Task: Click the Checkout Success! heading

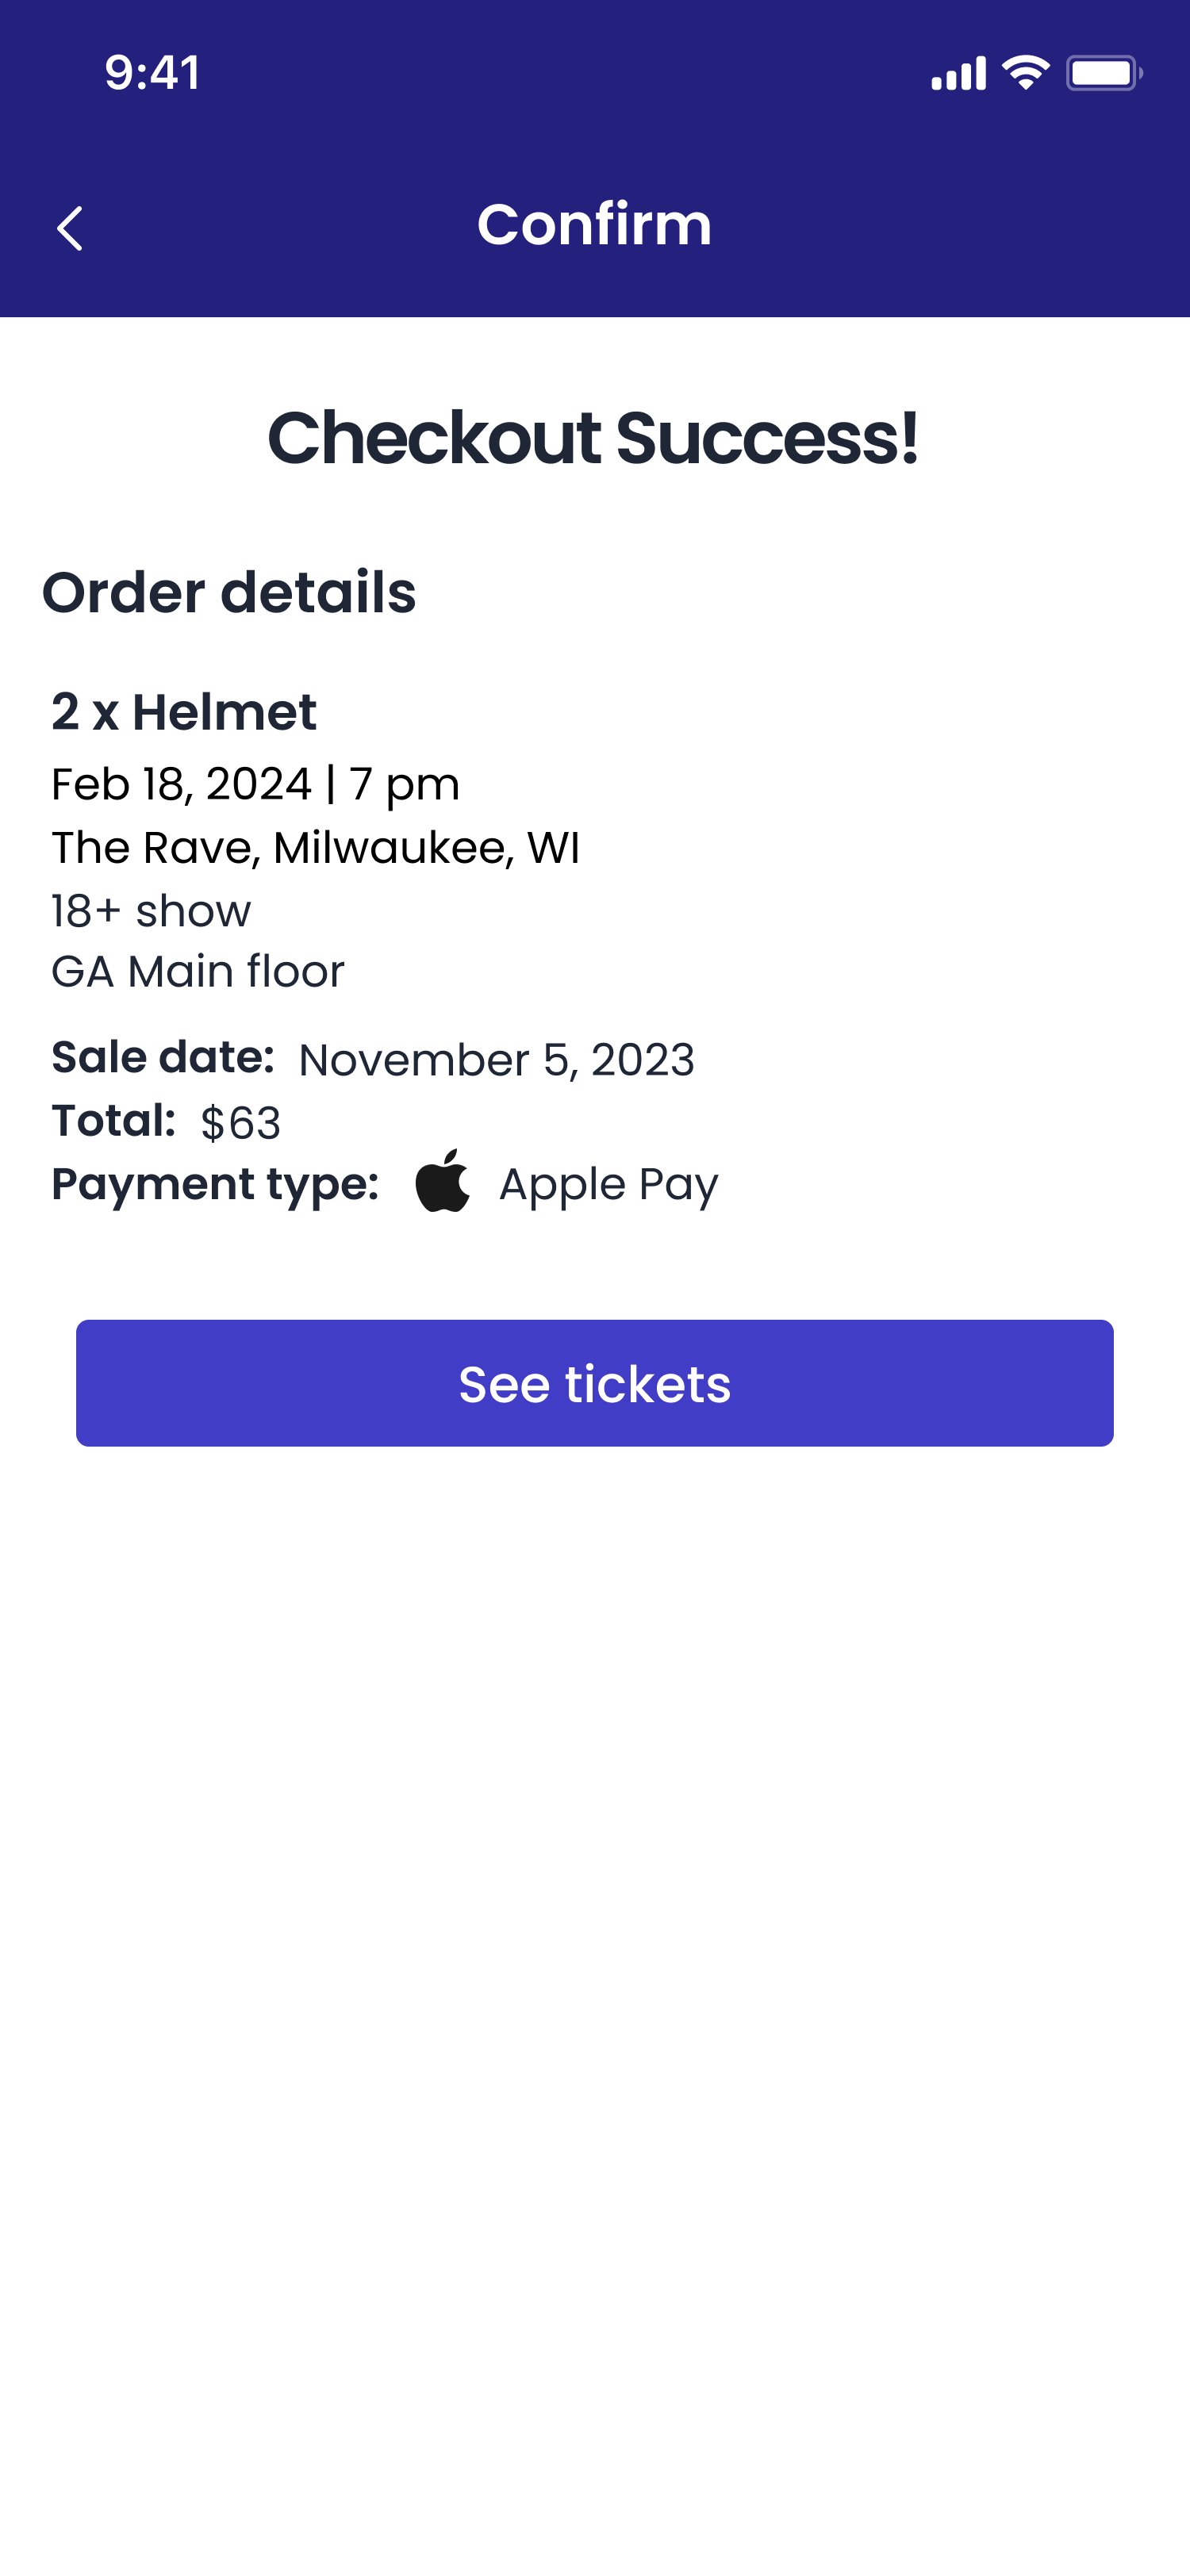Action: coord(593,438)
